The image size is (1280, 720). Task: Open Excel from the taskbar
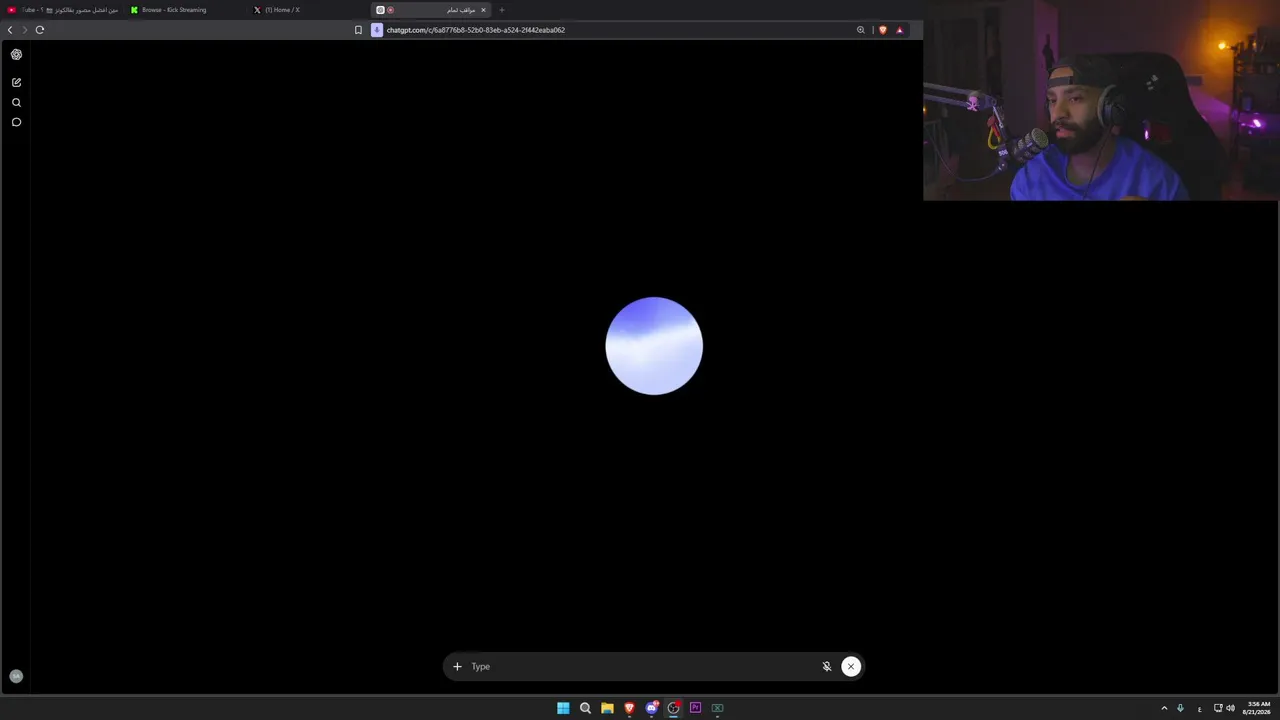[718, 708]
